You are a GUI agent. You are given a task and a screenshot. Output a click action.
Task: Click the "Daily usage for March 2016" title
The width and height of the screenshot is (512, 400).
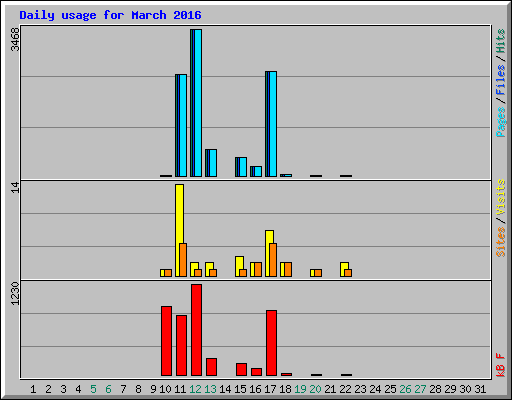(x=110, y=15)
